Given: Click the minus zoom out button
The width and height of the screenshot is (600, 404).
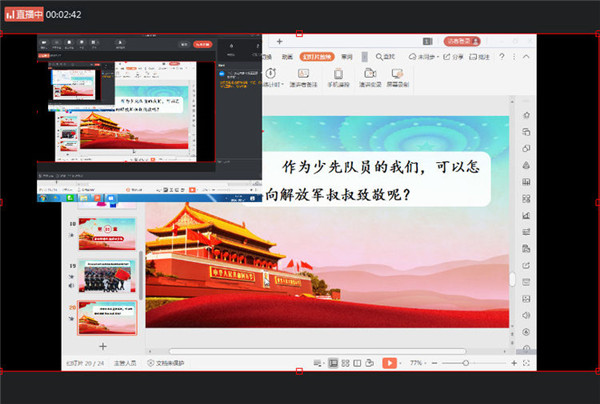Looking at the screenshot, I should (434, 363).
